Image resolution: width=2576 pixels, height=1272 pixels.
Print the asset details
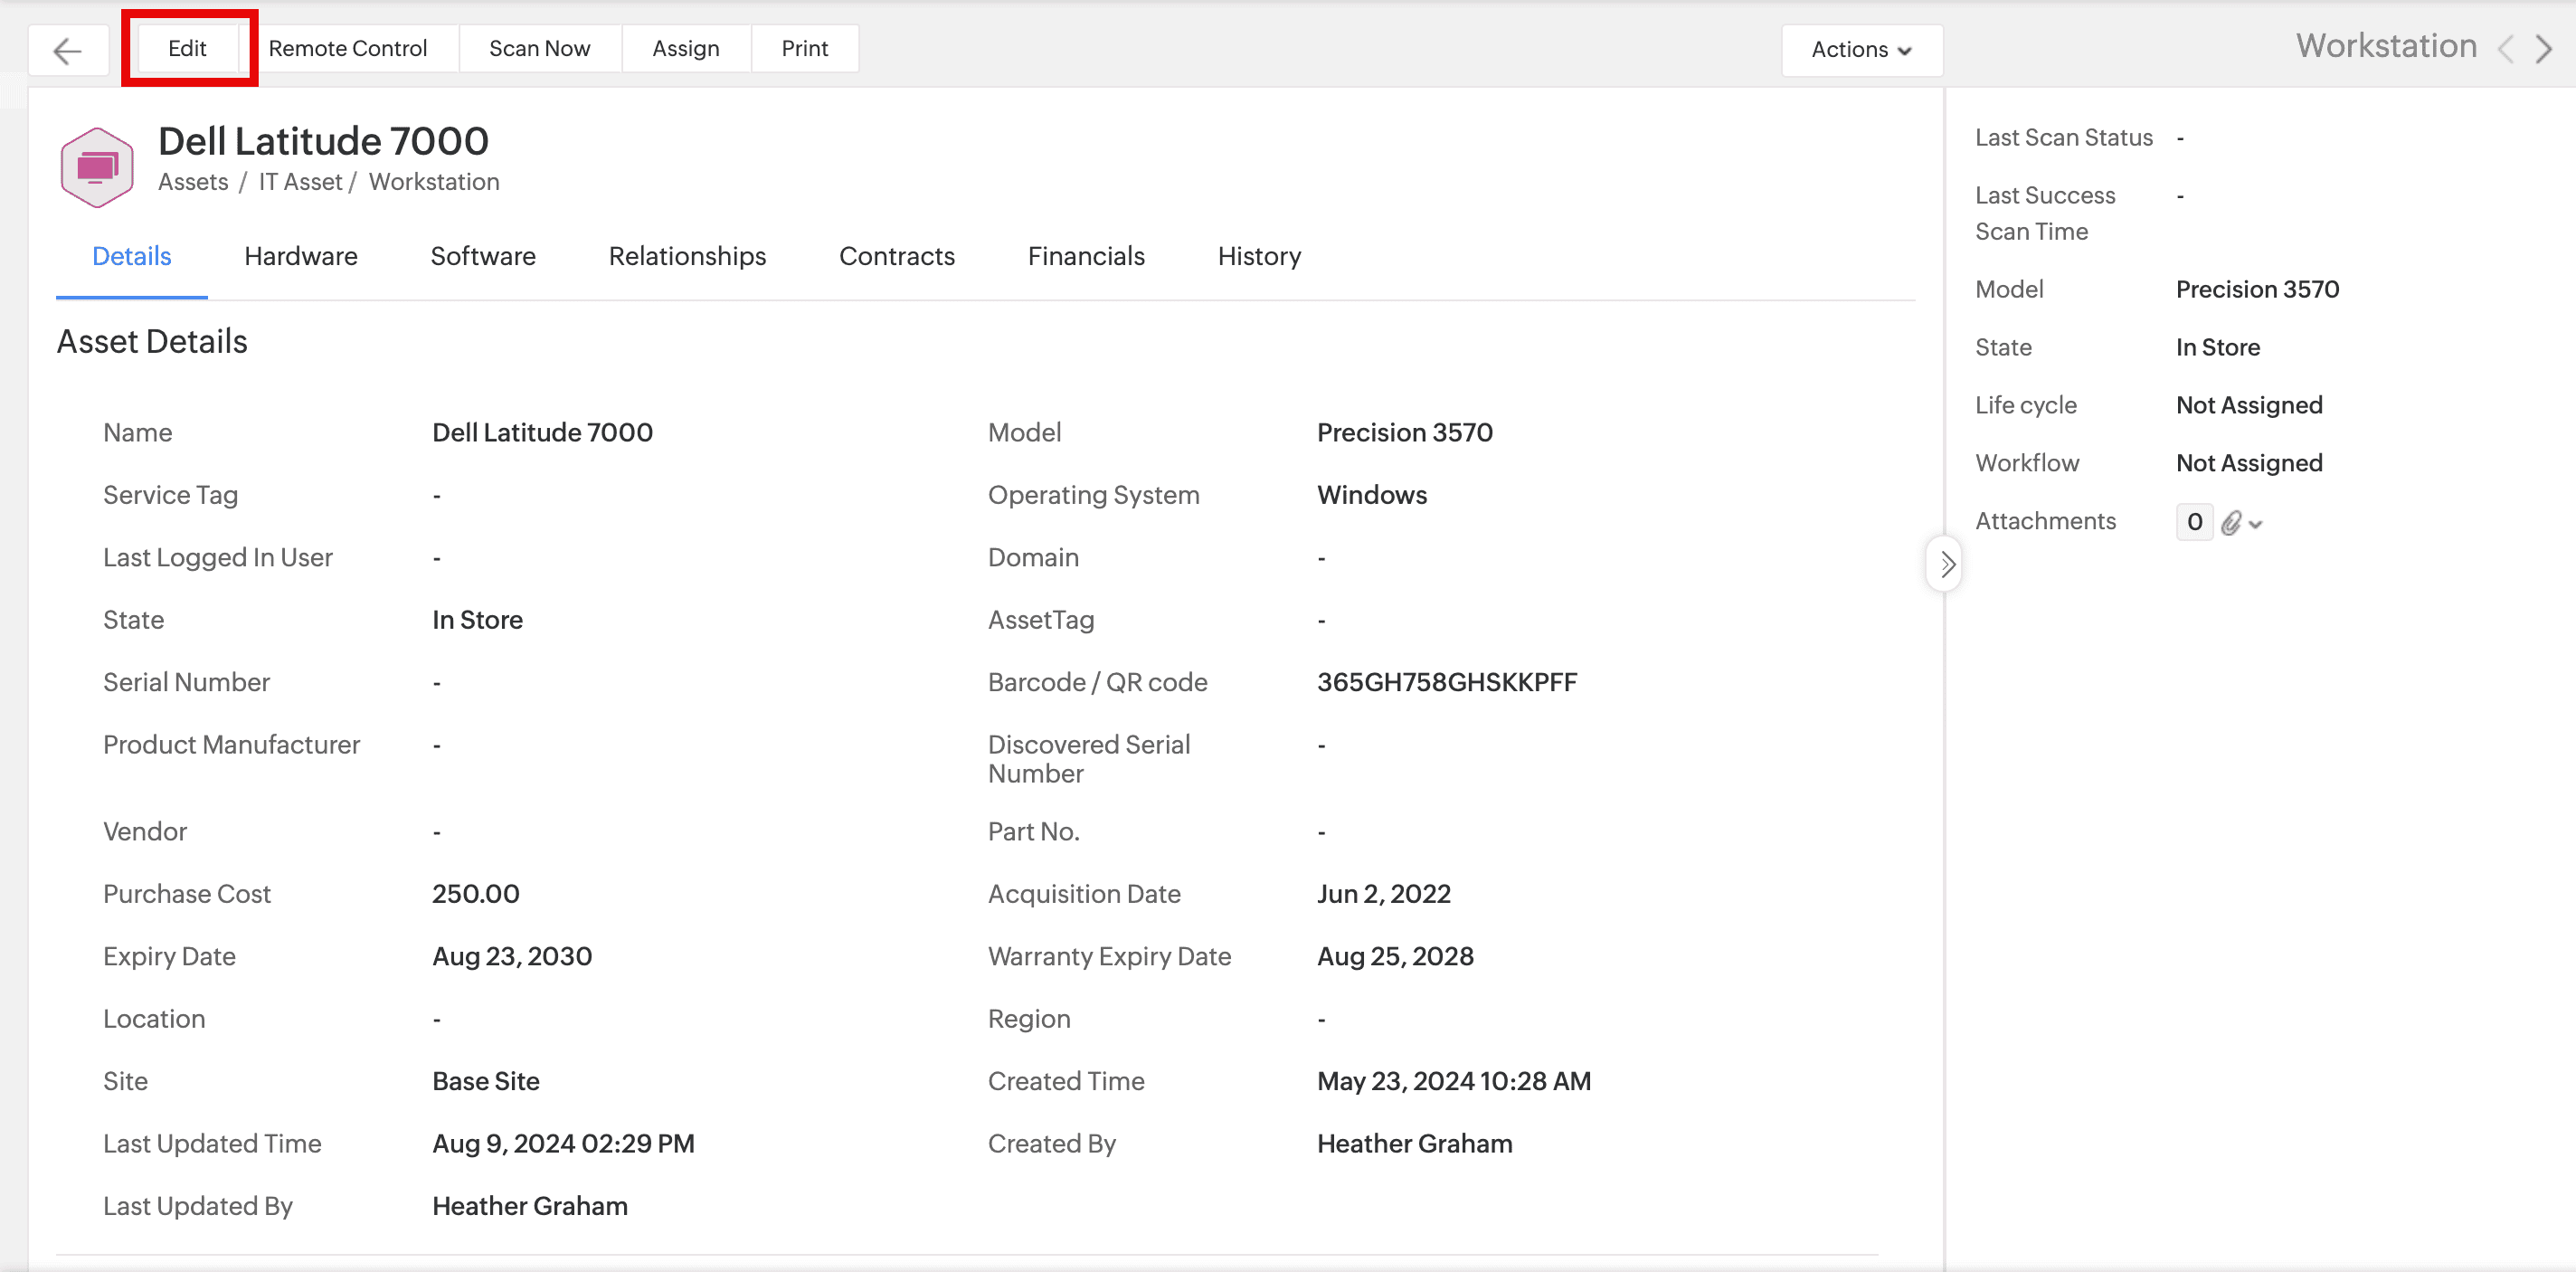pyautogui.click(x=805, y=48)
